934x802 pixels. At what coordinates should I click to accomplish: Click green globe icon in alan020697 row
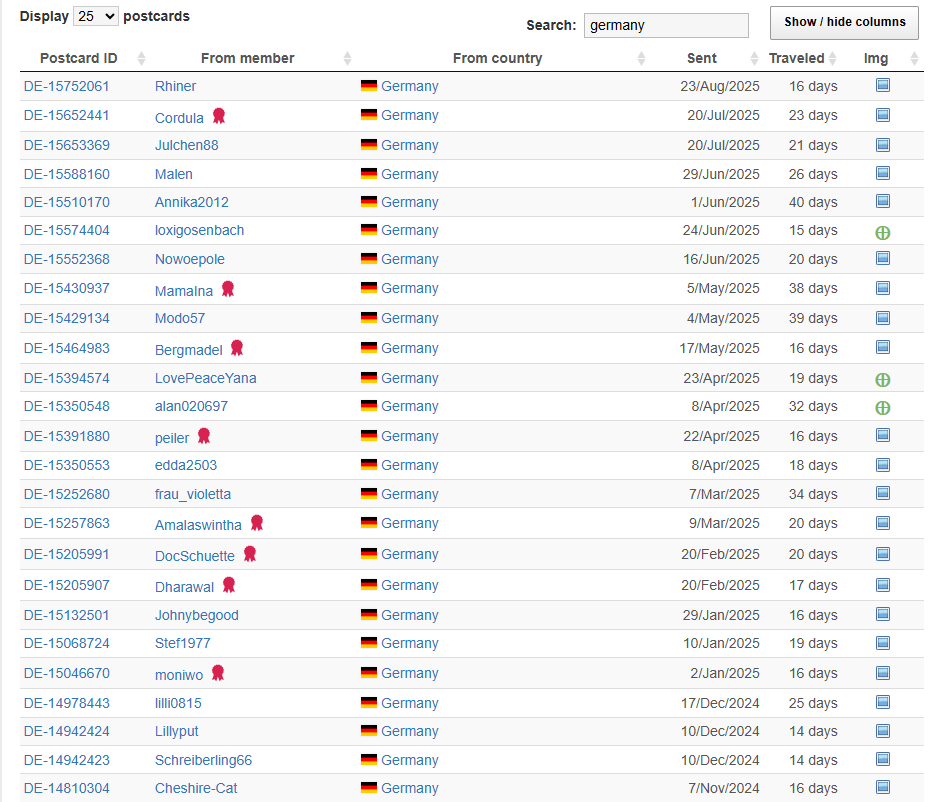click(x=882, y=408)
